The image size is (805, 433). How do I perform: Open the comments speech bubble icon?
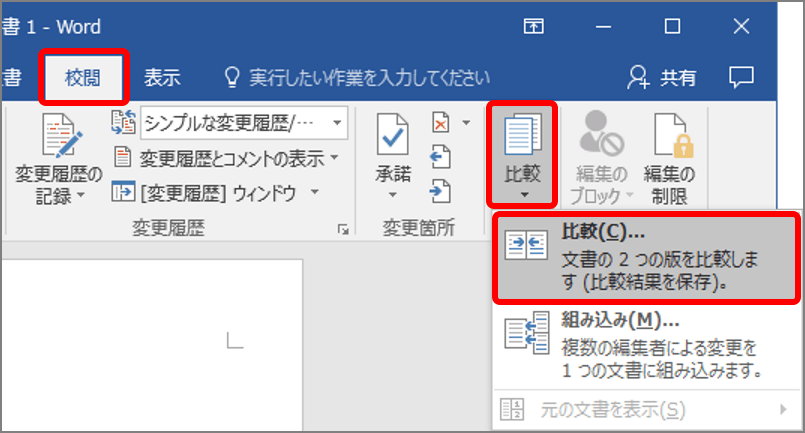(741, 77)
